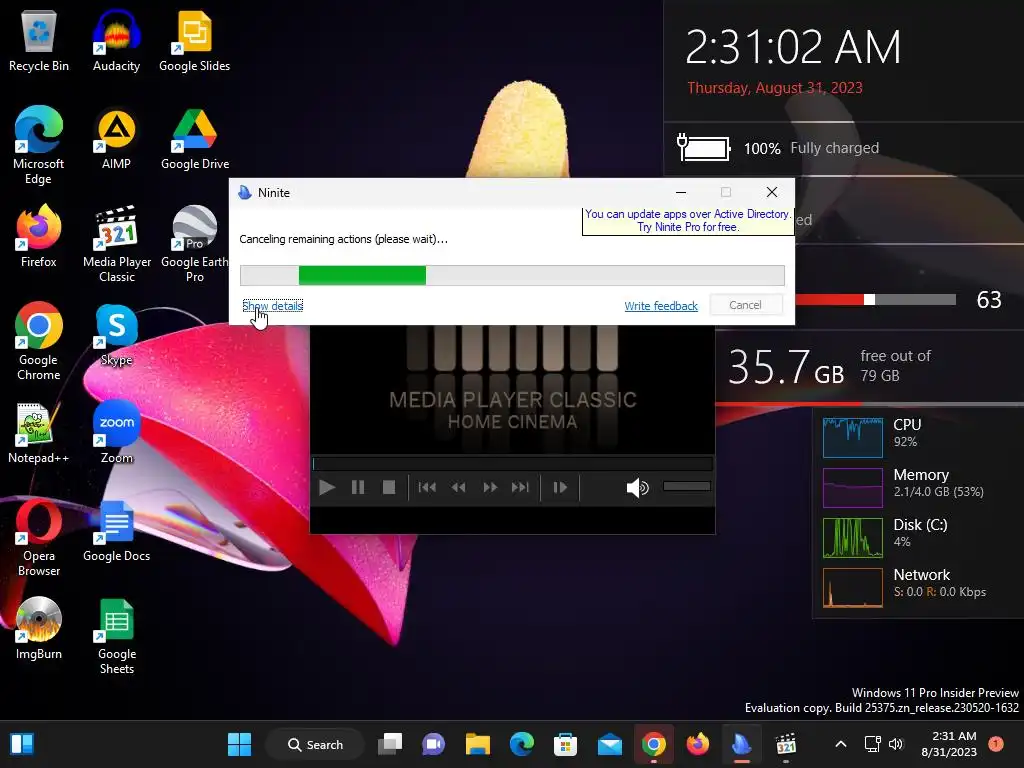Screen dimensions: 1024x768
Task: Select the Google Drive desktop shortcut
Action: [x=195, y=138]
